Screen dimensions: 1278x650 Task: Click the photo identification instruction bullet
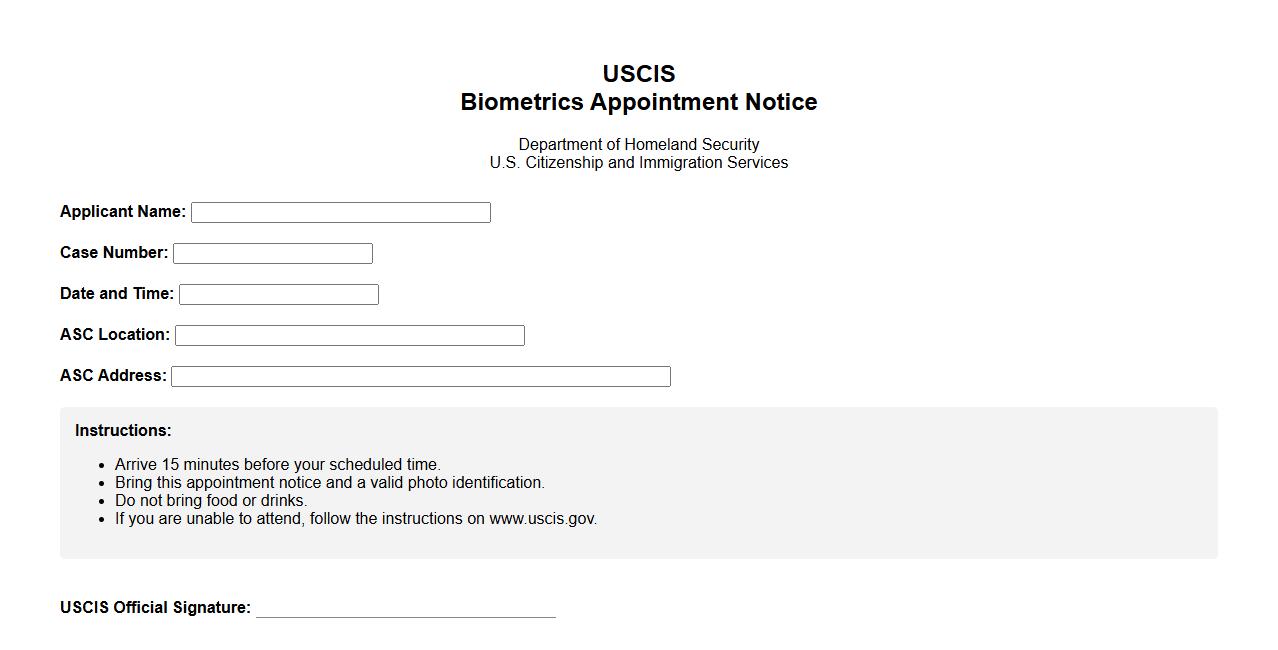(x=329, y=483)
